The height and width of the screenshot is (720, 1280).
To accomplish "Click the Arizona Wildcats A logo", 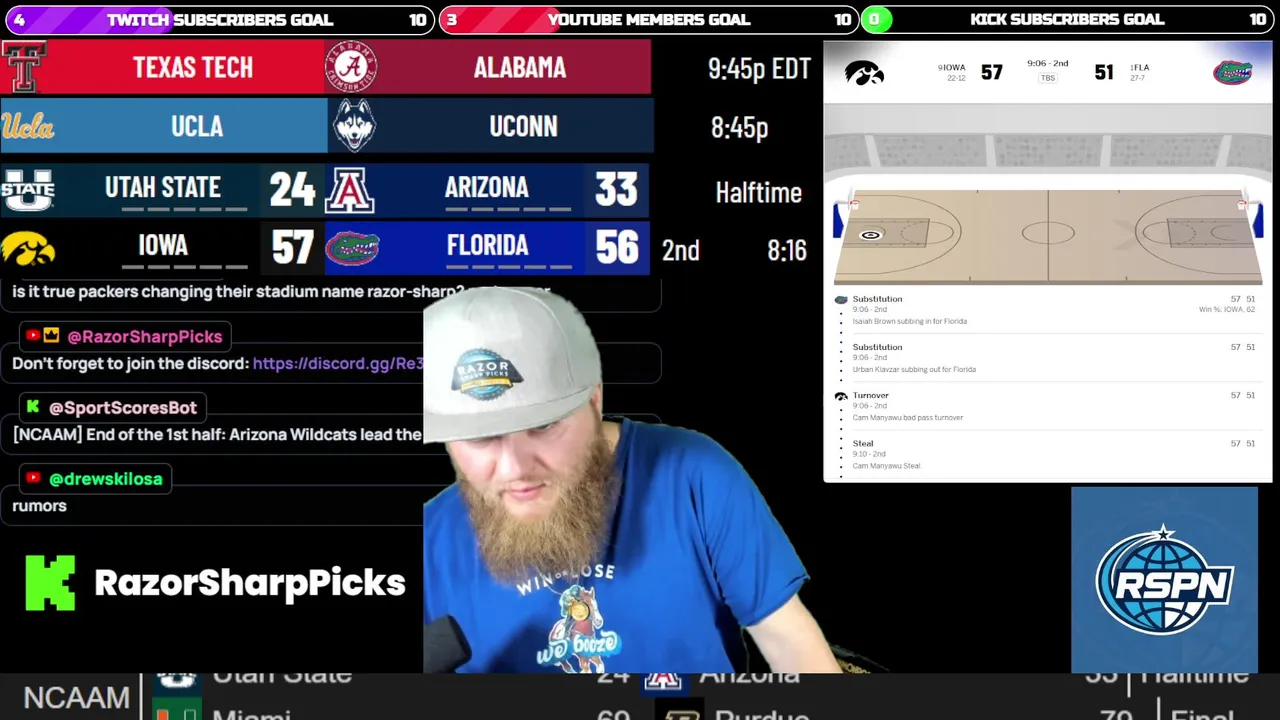I will 350,189.
